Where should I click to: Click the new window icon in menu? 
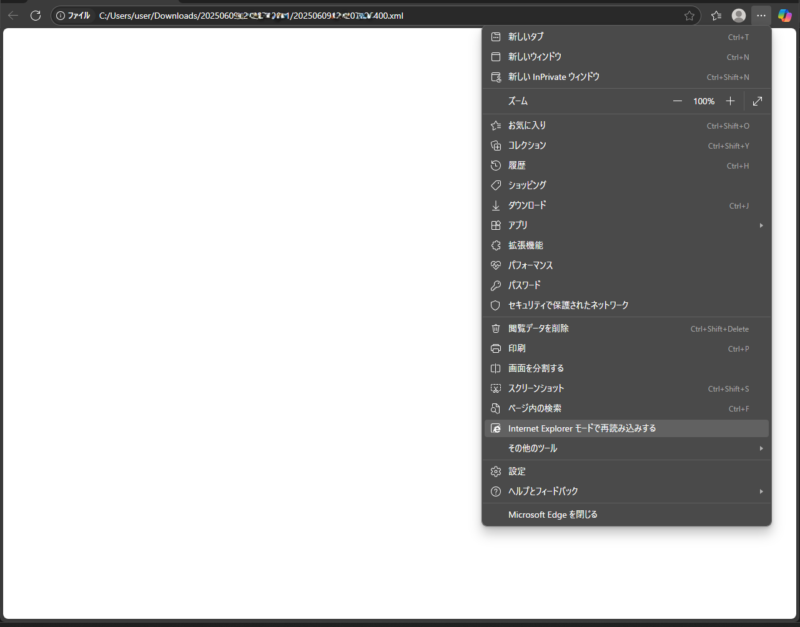[x=495, y=57]
